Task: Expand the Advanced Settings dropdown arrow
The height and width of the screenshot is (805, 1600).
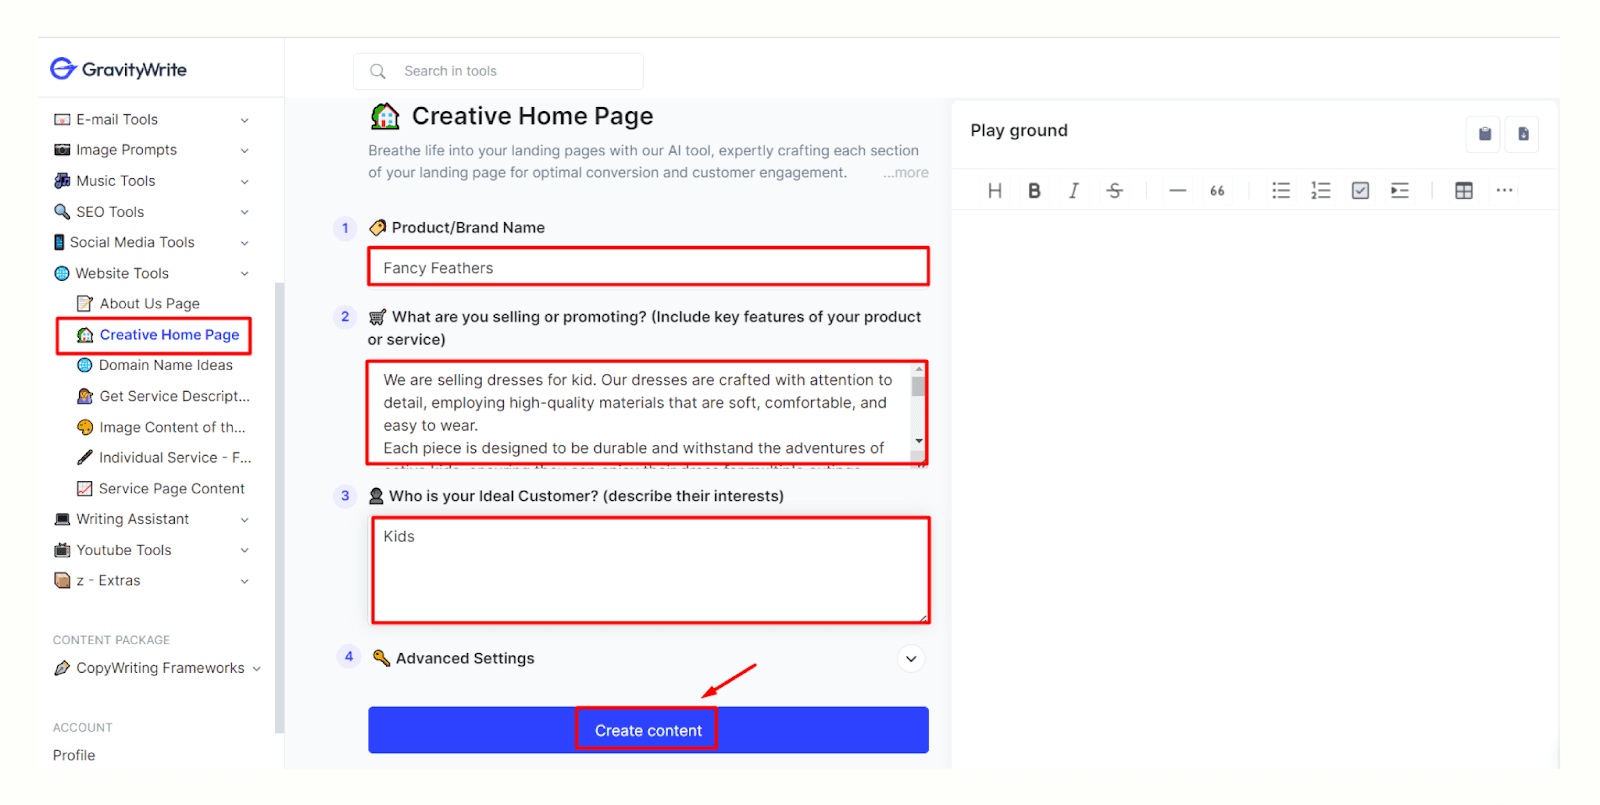Action: (x=911, y=659)
